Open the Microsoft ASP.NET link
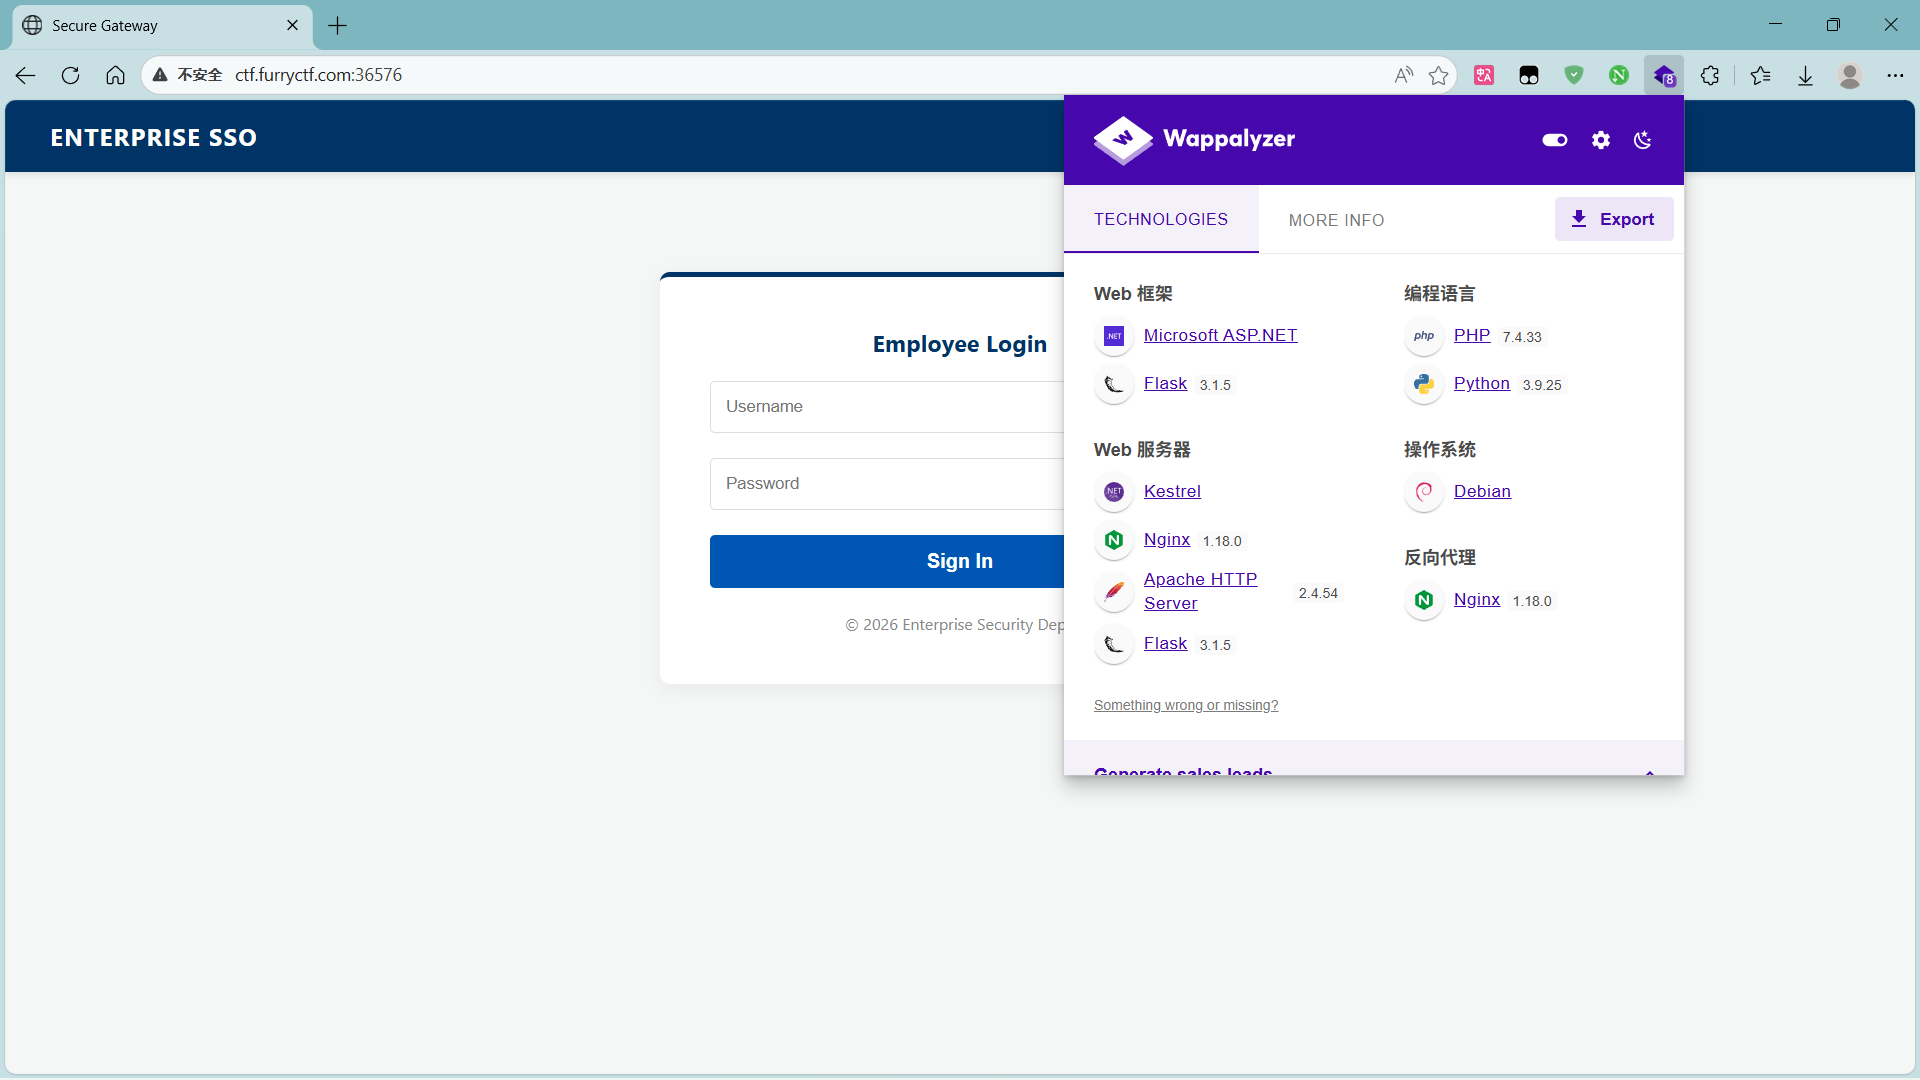1920x1080 pixels. (x=1220, y=336)
